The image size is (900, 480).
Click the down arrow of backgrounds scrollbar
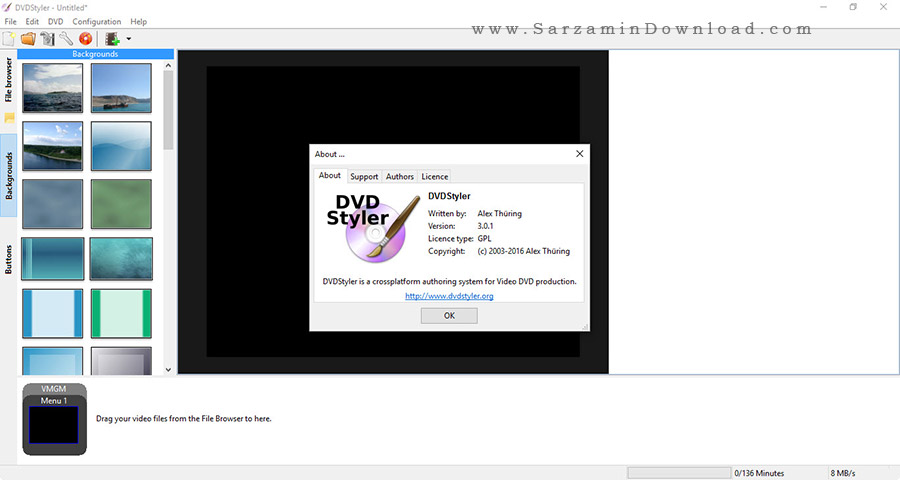pos(168,370)
